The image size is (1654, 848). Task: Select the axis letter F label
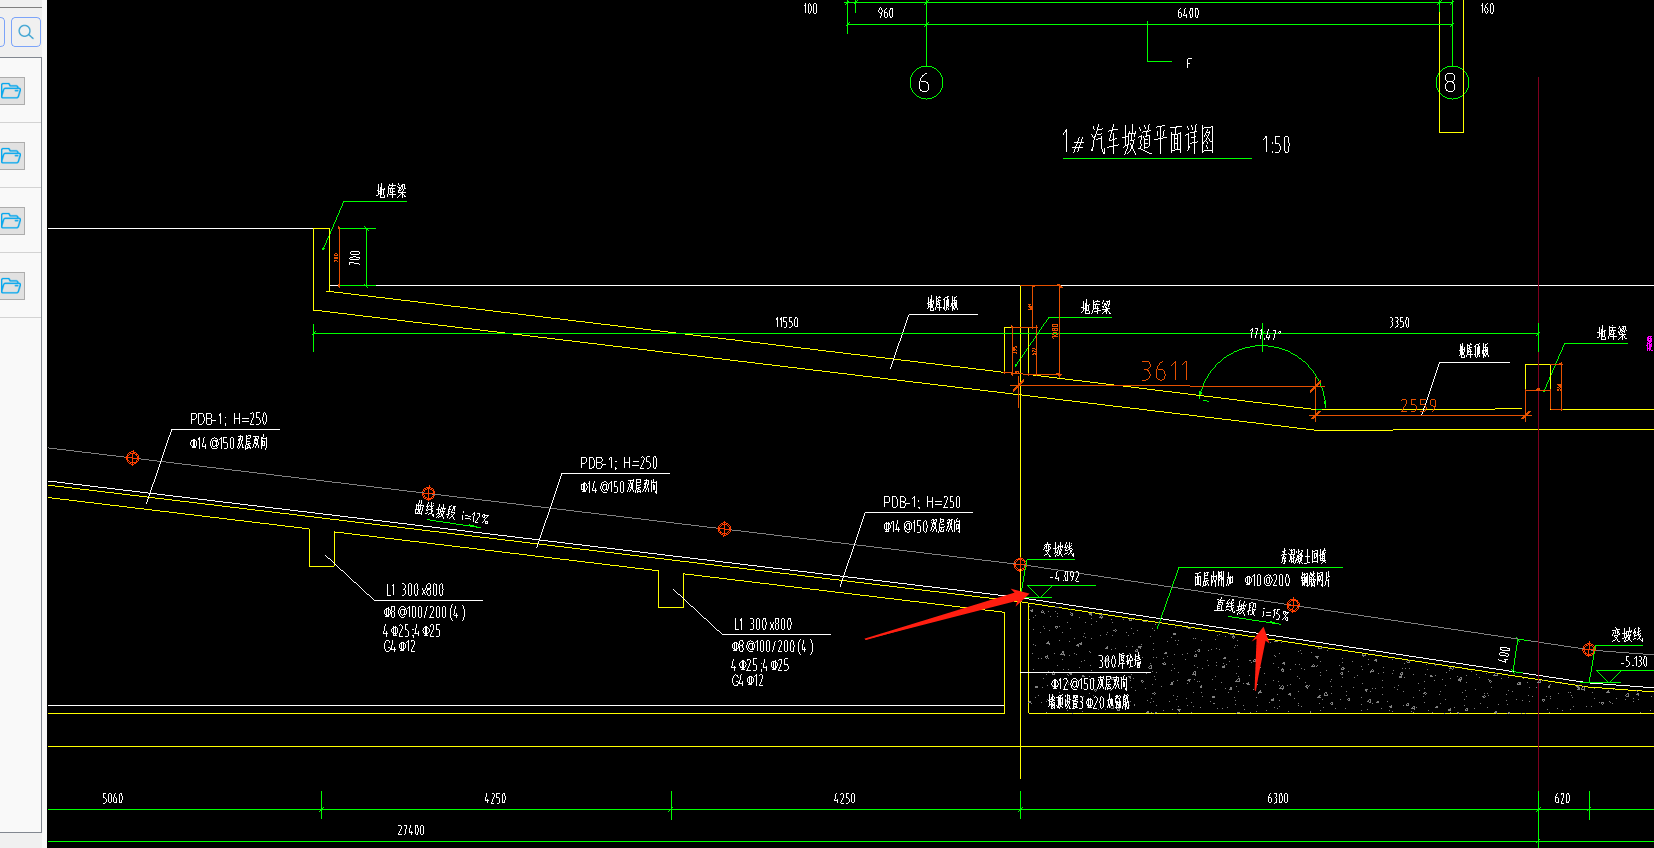1188,63
